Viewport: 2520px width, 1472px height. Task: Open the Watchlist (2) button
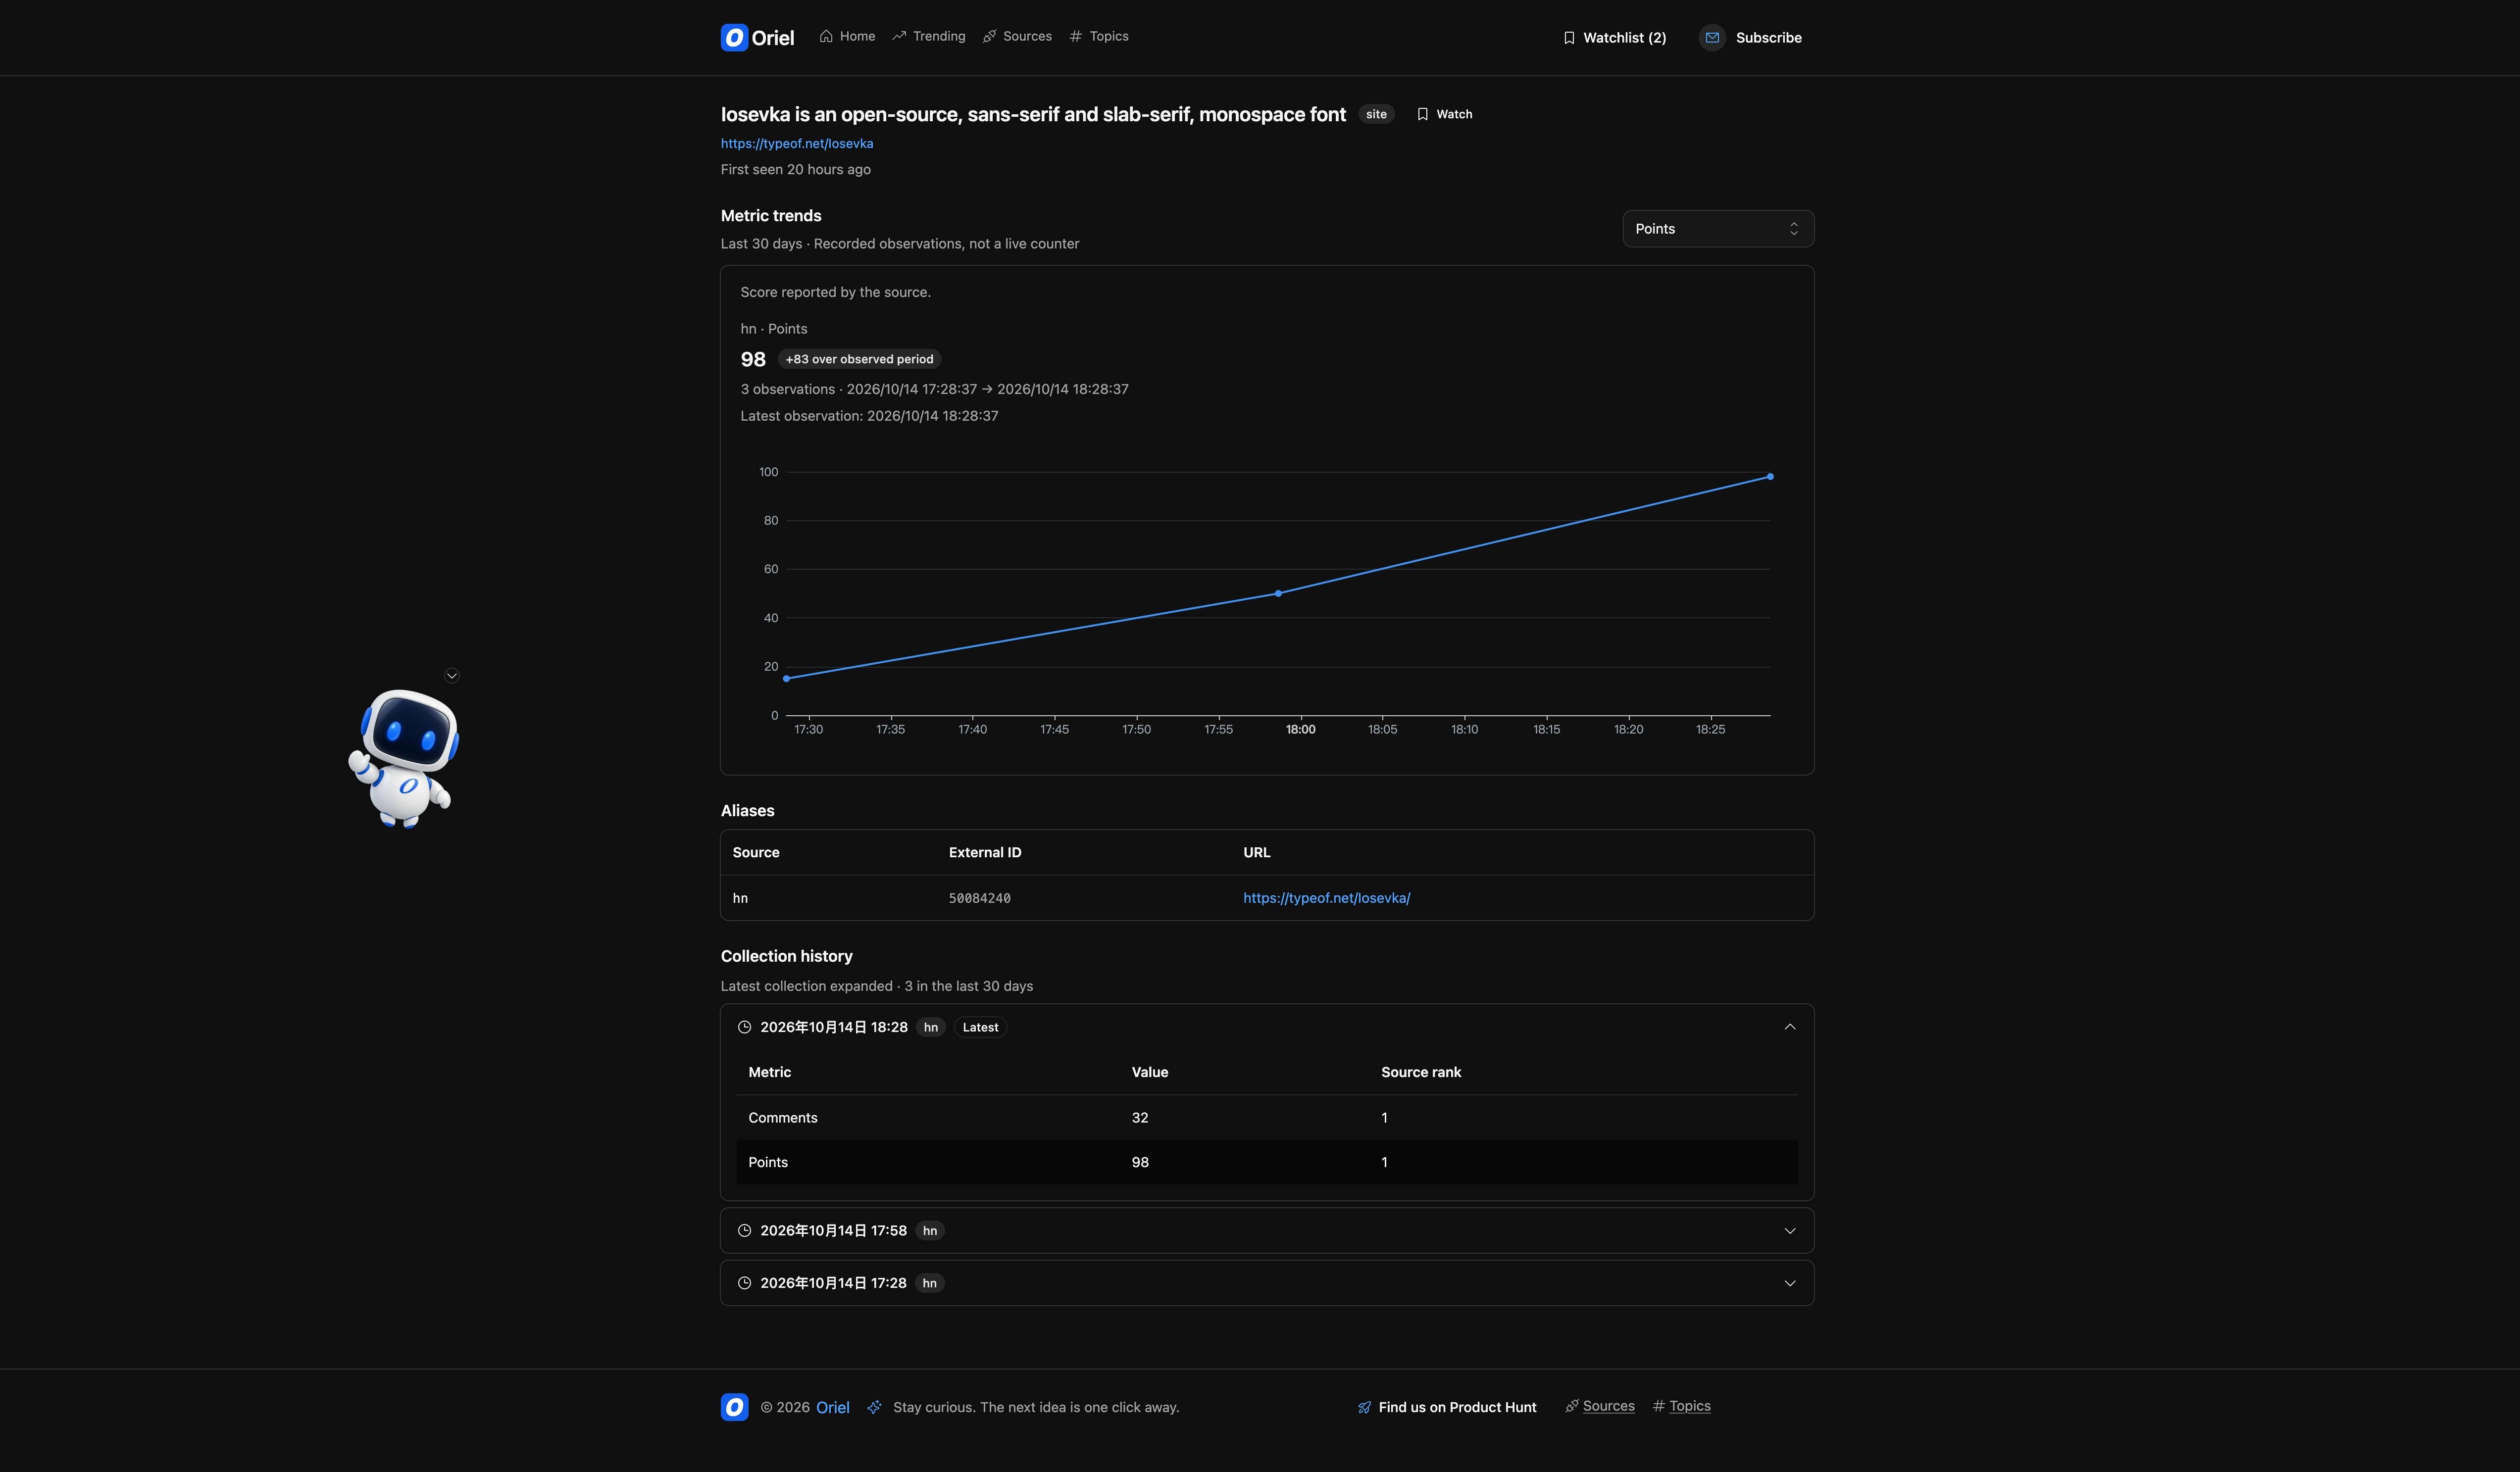point(1614,38)
